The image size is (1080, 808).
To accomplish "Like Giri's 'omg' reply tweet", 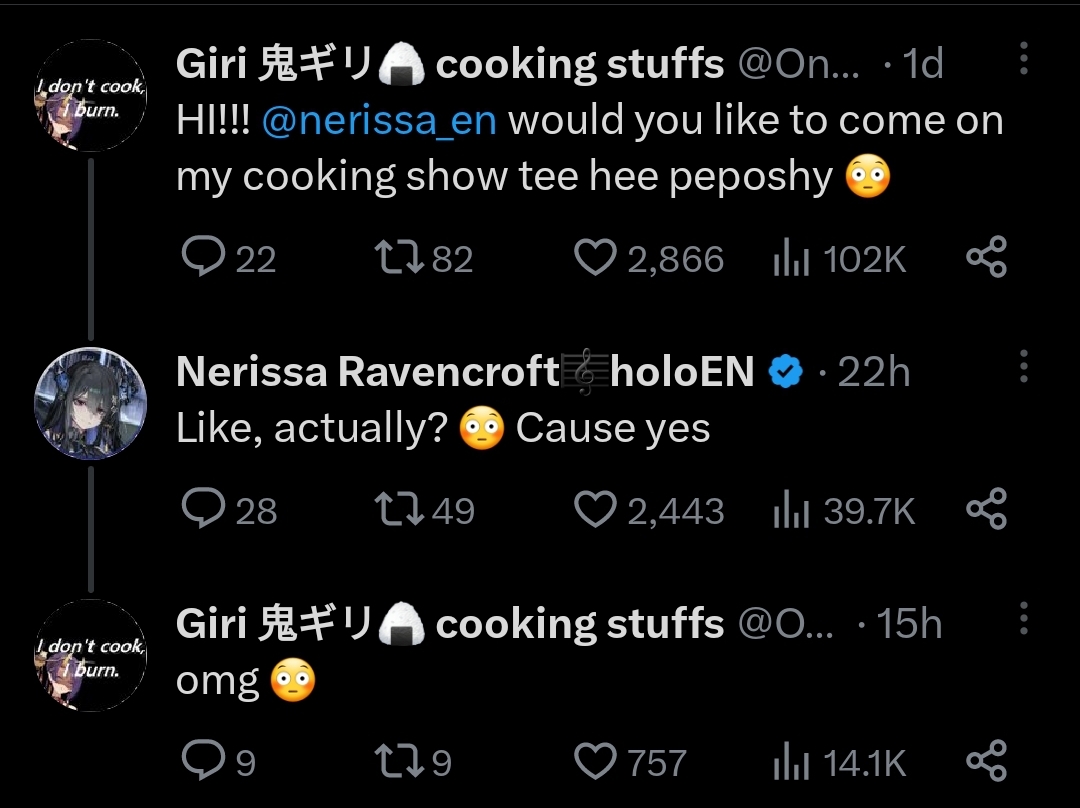I will click(597, 763).
